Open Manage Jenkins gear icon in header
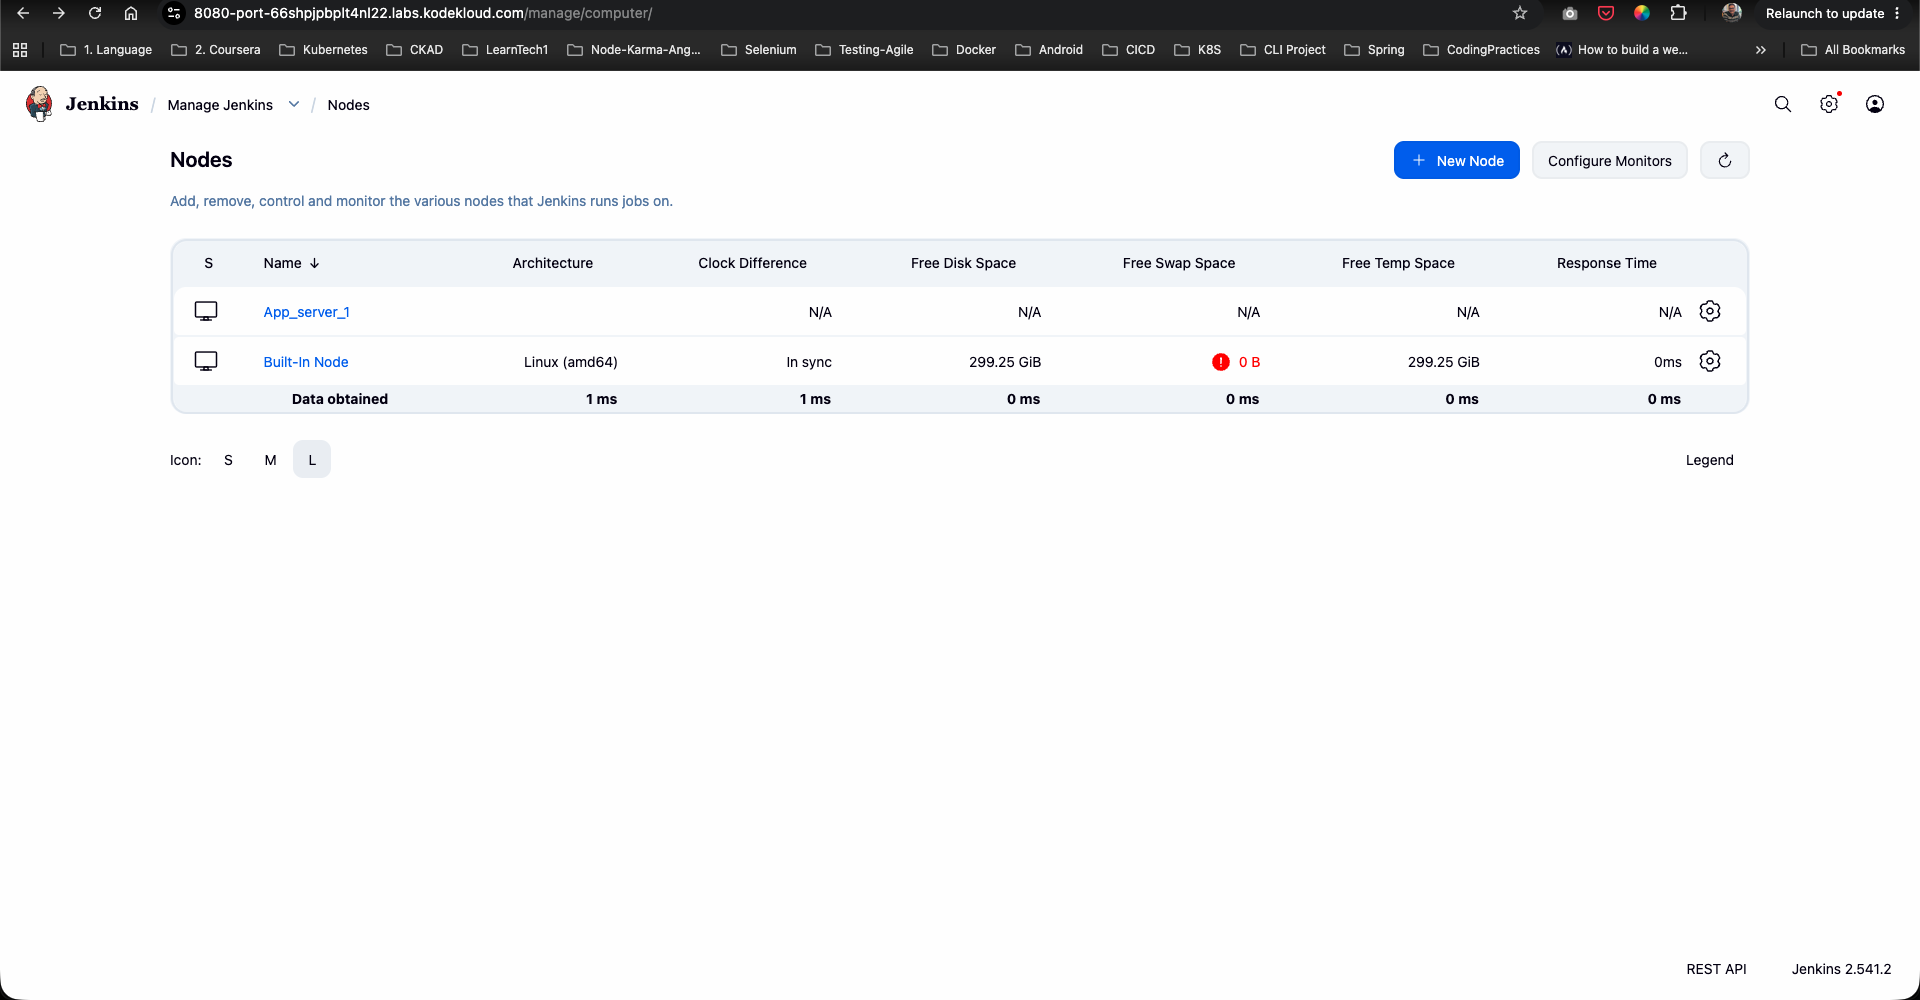The image size is (1920, 1000). point(1829,104)
